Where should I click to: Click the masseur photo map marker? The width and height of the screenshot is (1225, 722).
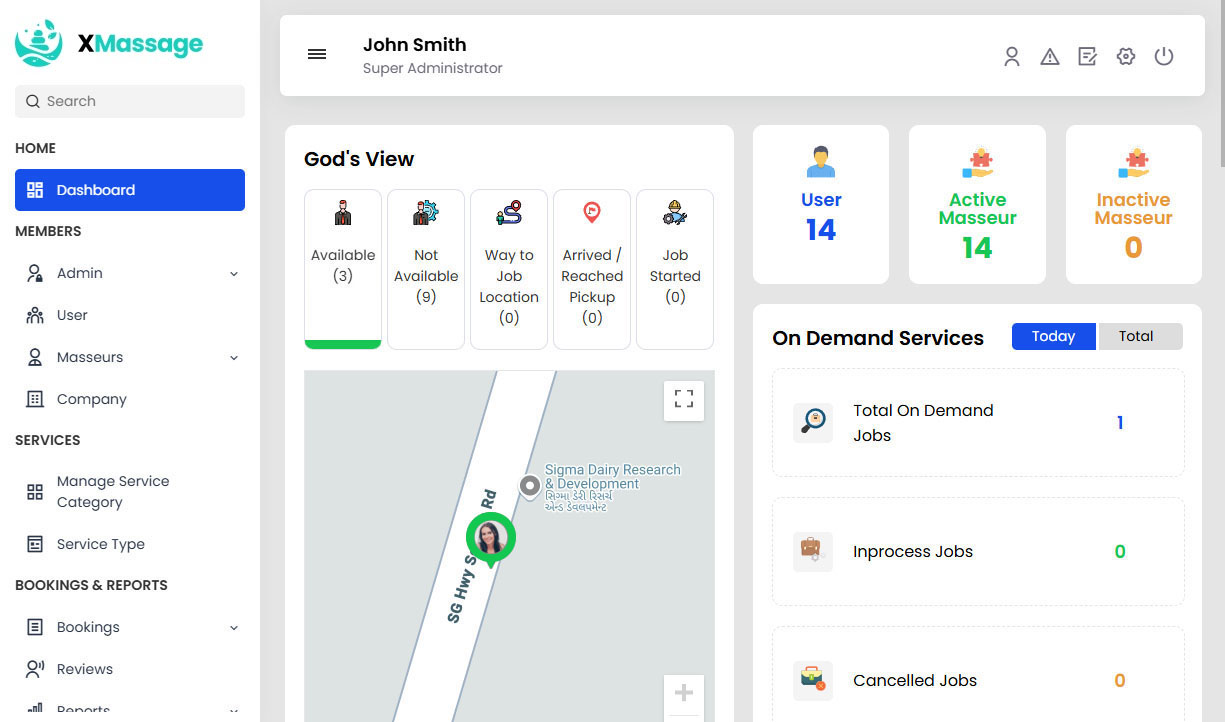click(x=490, y=538)
